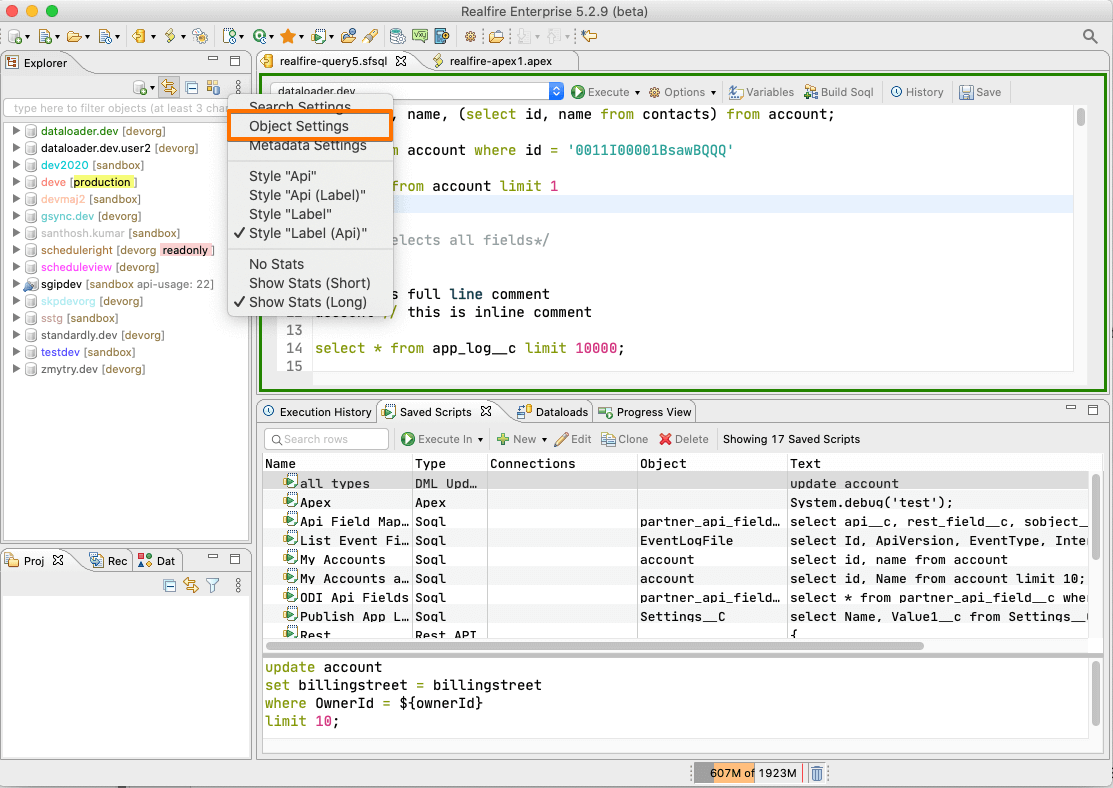Screen dimensions: 1113x788
Task: Expand the dataloader.dev tree node
Action: 16,131
